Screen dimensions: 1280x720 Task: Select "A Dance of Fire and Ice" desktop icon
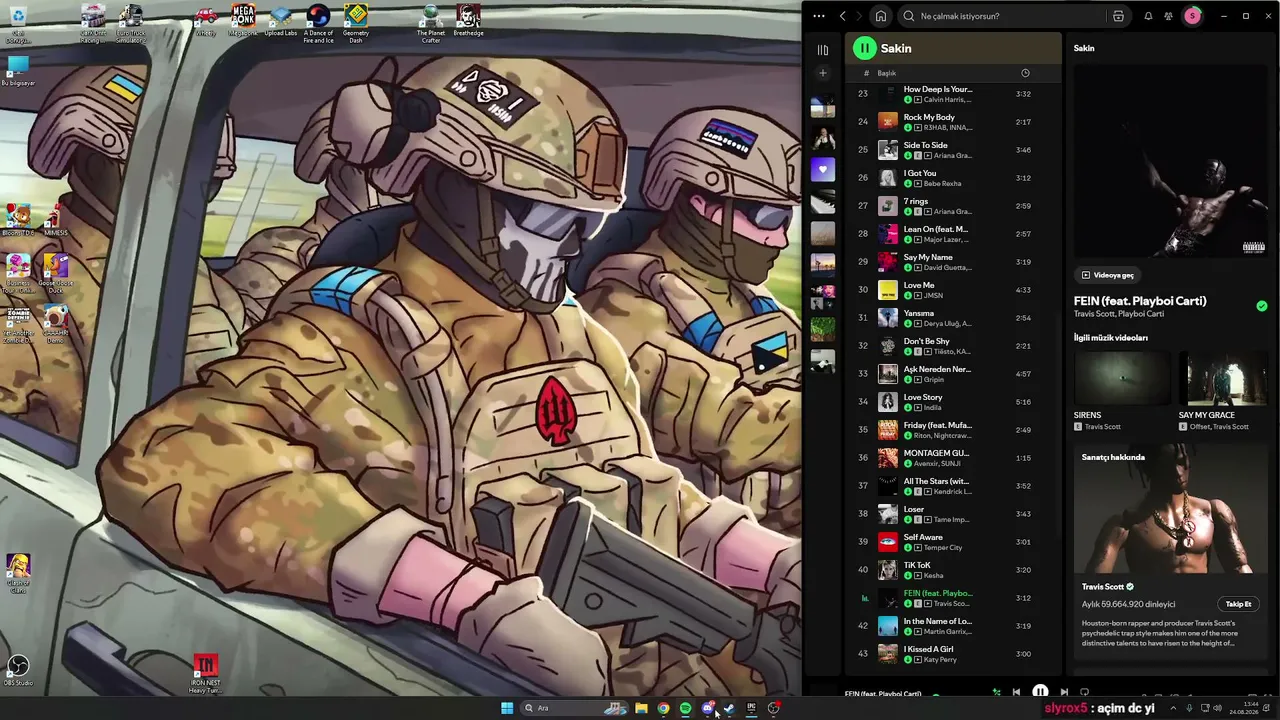tap(318, 24)
